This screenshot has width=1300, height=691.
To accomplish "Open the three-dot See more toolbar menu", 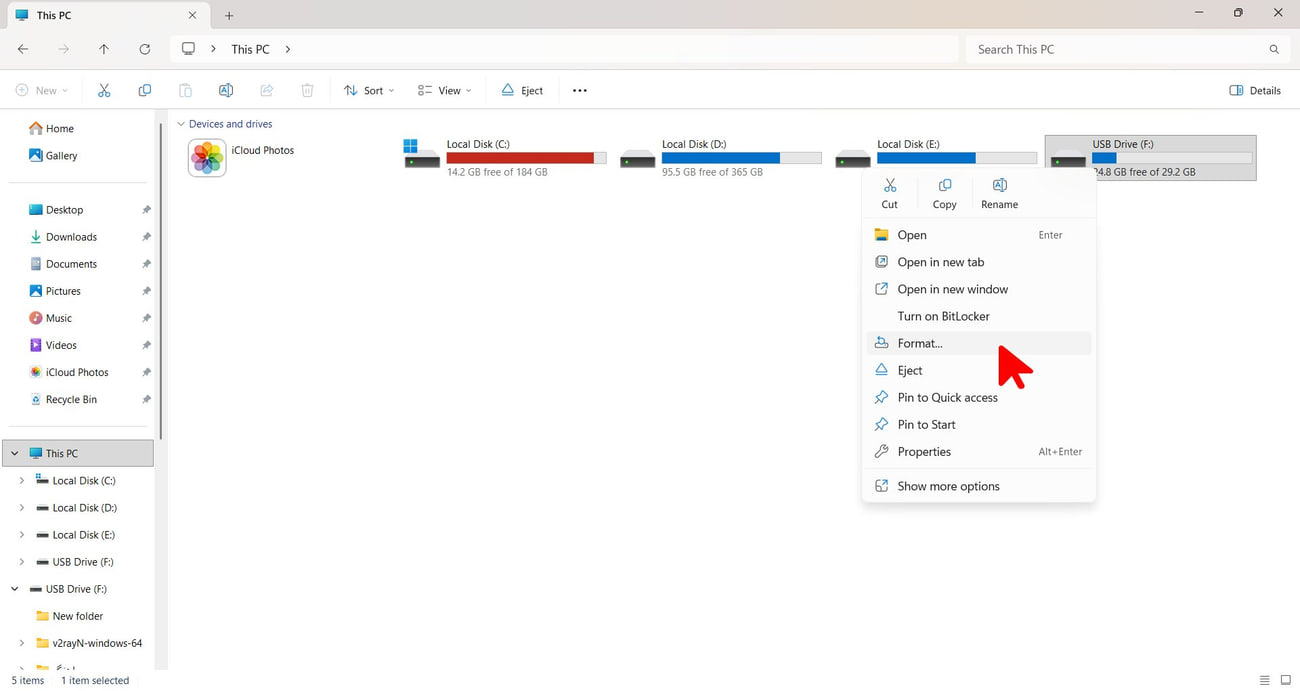I will click(x=579, y=90).
